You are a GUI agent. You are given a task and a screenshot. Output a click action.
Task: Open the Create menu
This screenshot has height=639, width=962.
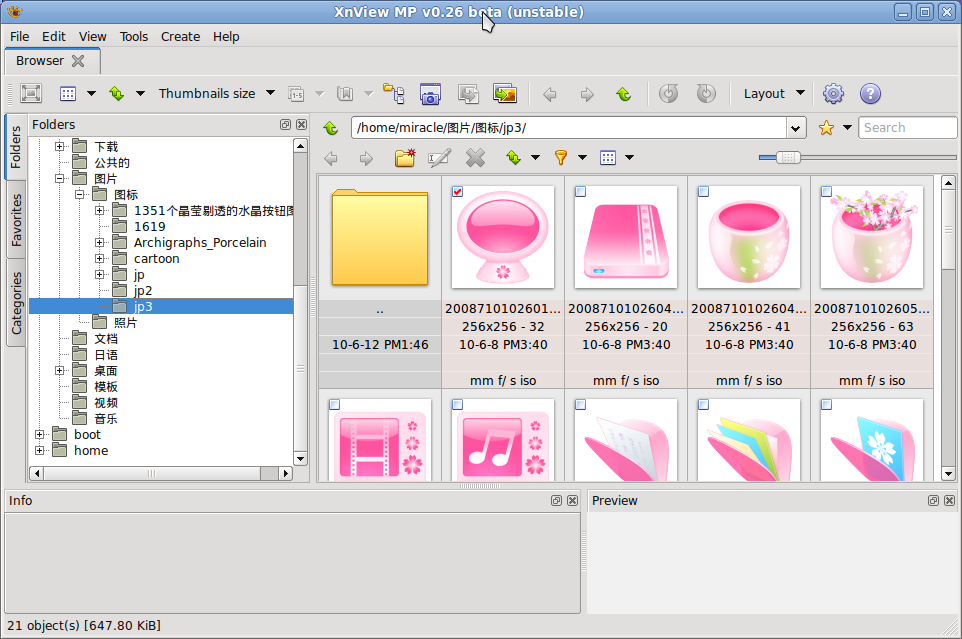pyautogui.click(x=180, y=37)
